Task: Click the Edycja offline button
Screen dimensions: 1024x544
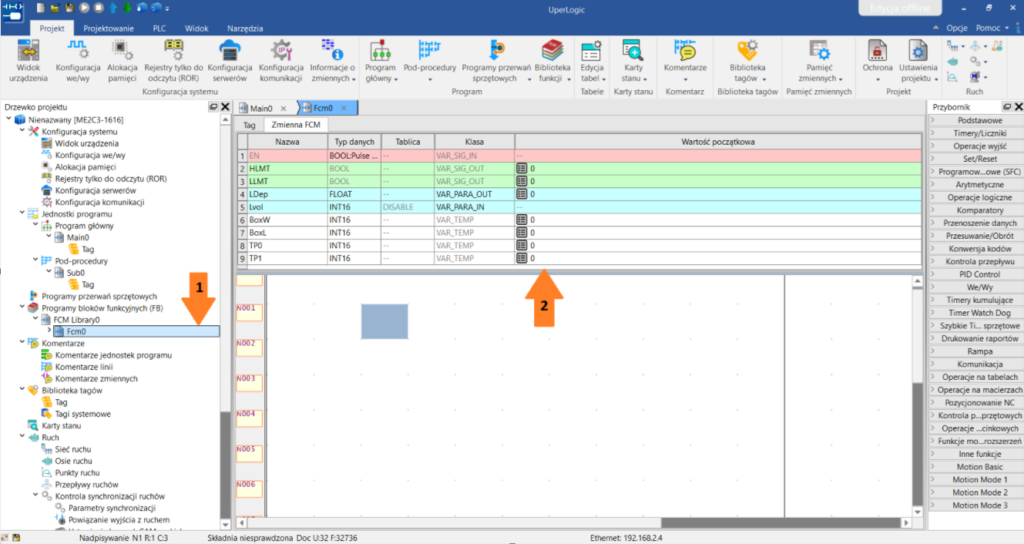Action: [x=900, y=8]
